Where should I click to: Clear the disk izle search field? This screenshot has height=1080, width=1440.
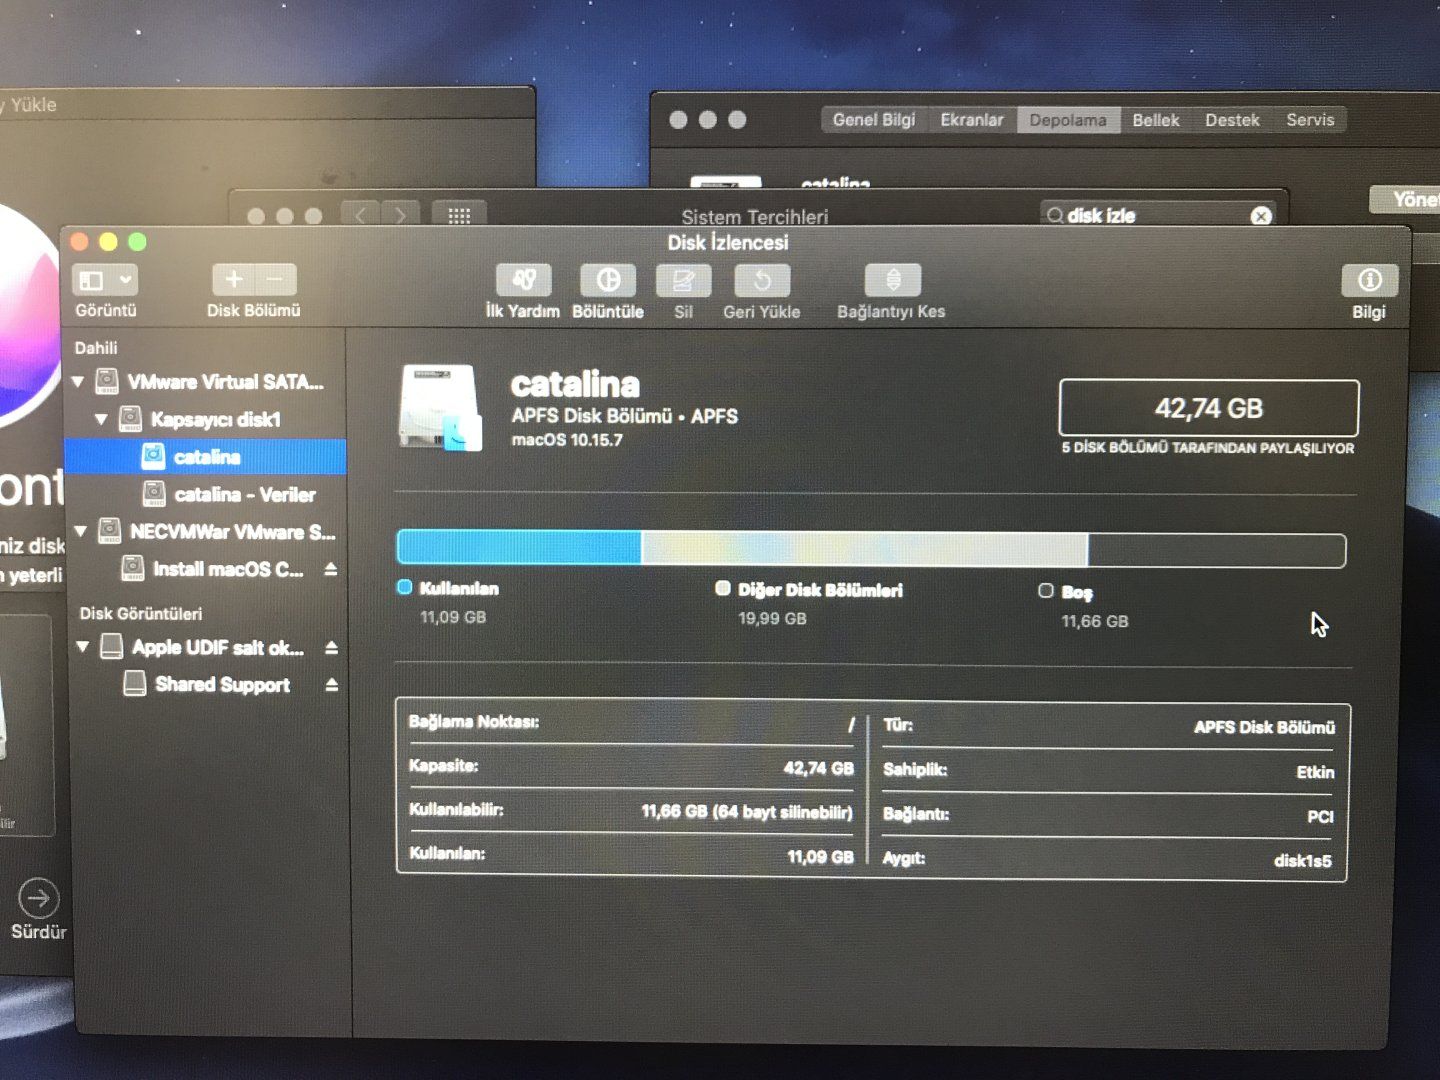click(1261, 216)
